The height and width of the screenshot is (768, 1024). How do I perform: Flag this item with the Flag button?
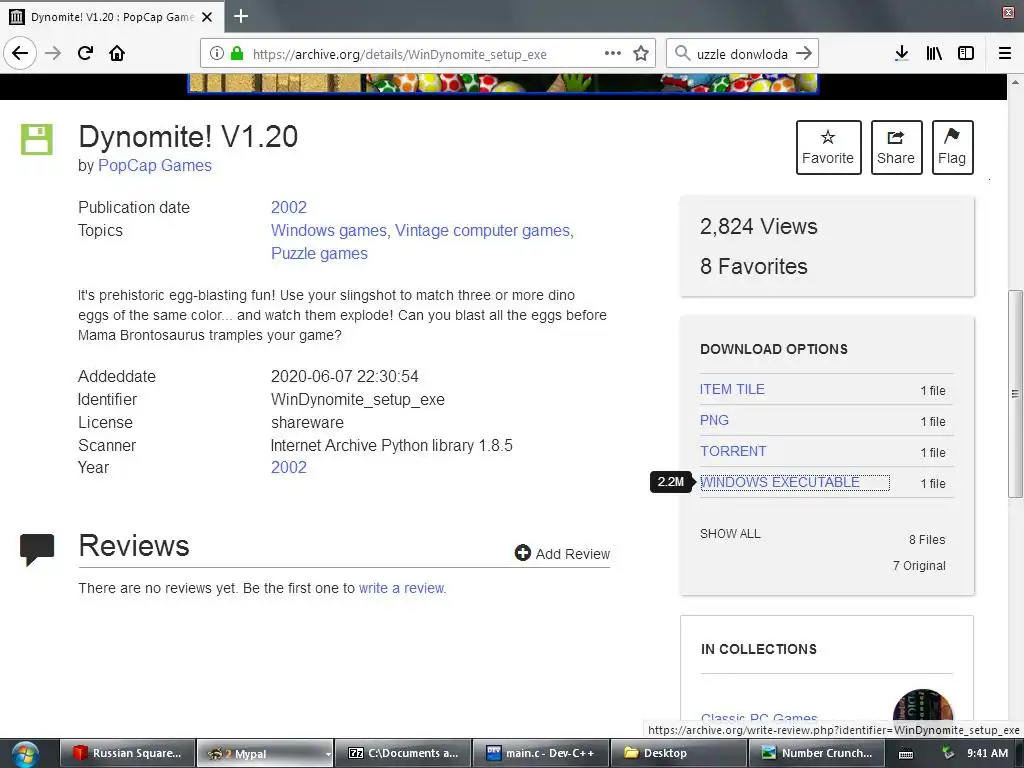(x=952, y=147)
